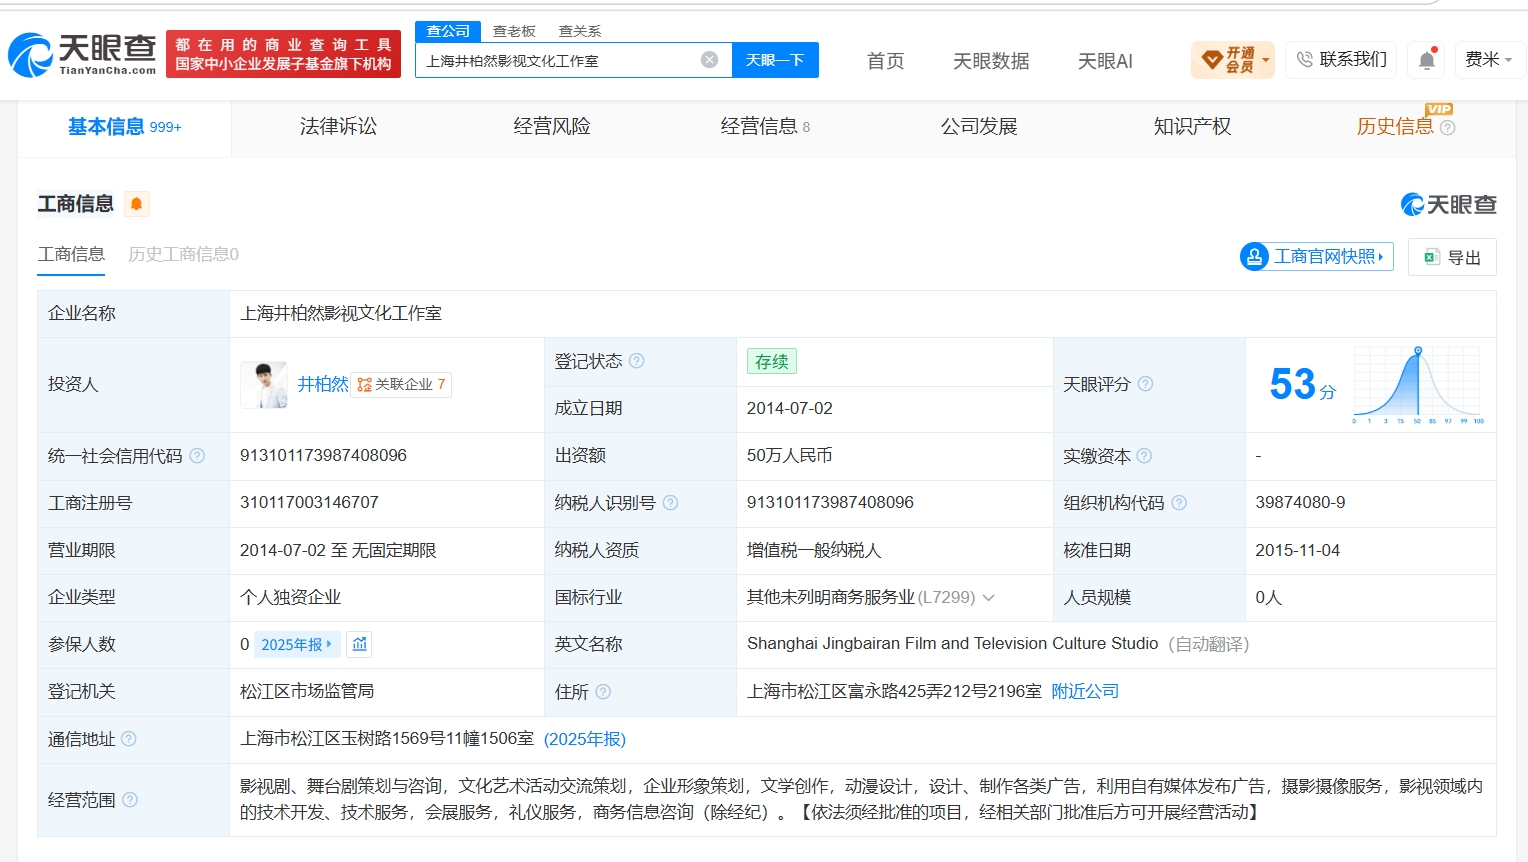1528x862 pixels.
Task: Click the help icon next to 通信地址
Action: tap(129, 739)
